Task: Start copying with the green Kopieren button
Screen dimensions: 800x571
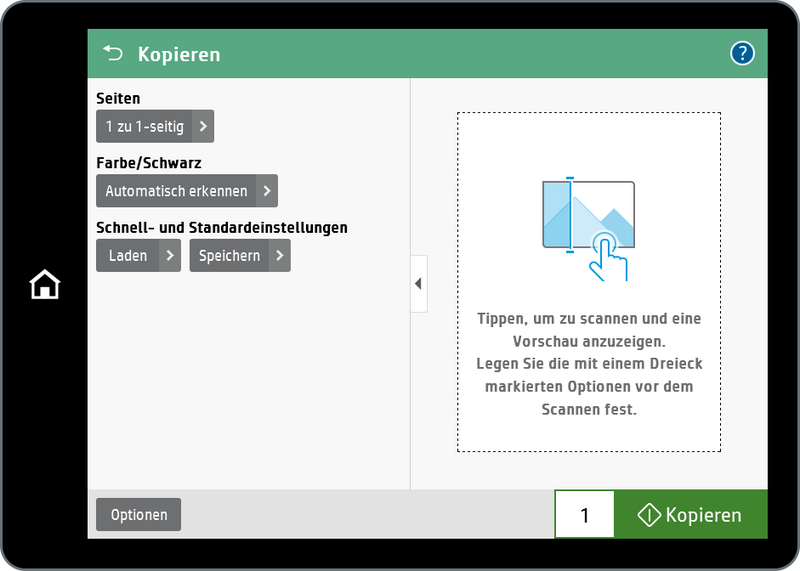Action: (691, 514)
